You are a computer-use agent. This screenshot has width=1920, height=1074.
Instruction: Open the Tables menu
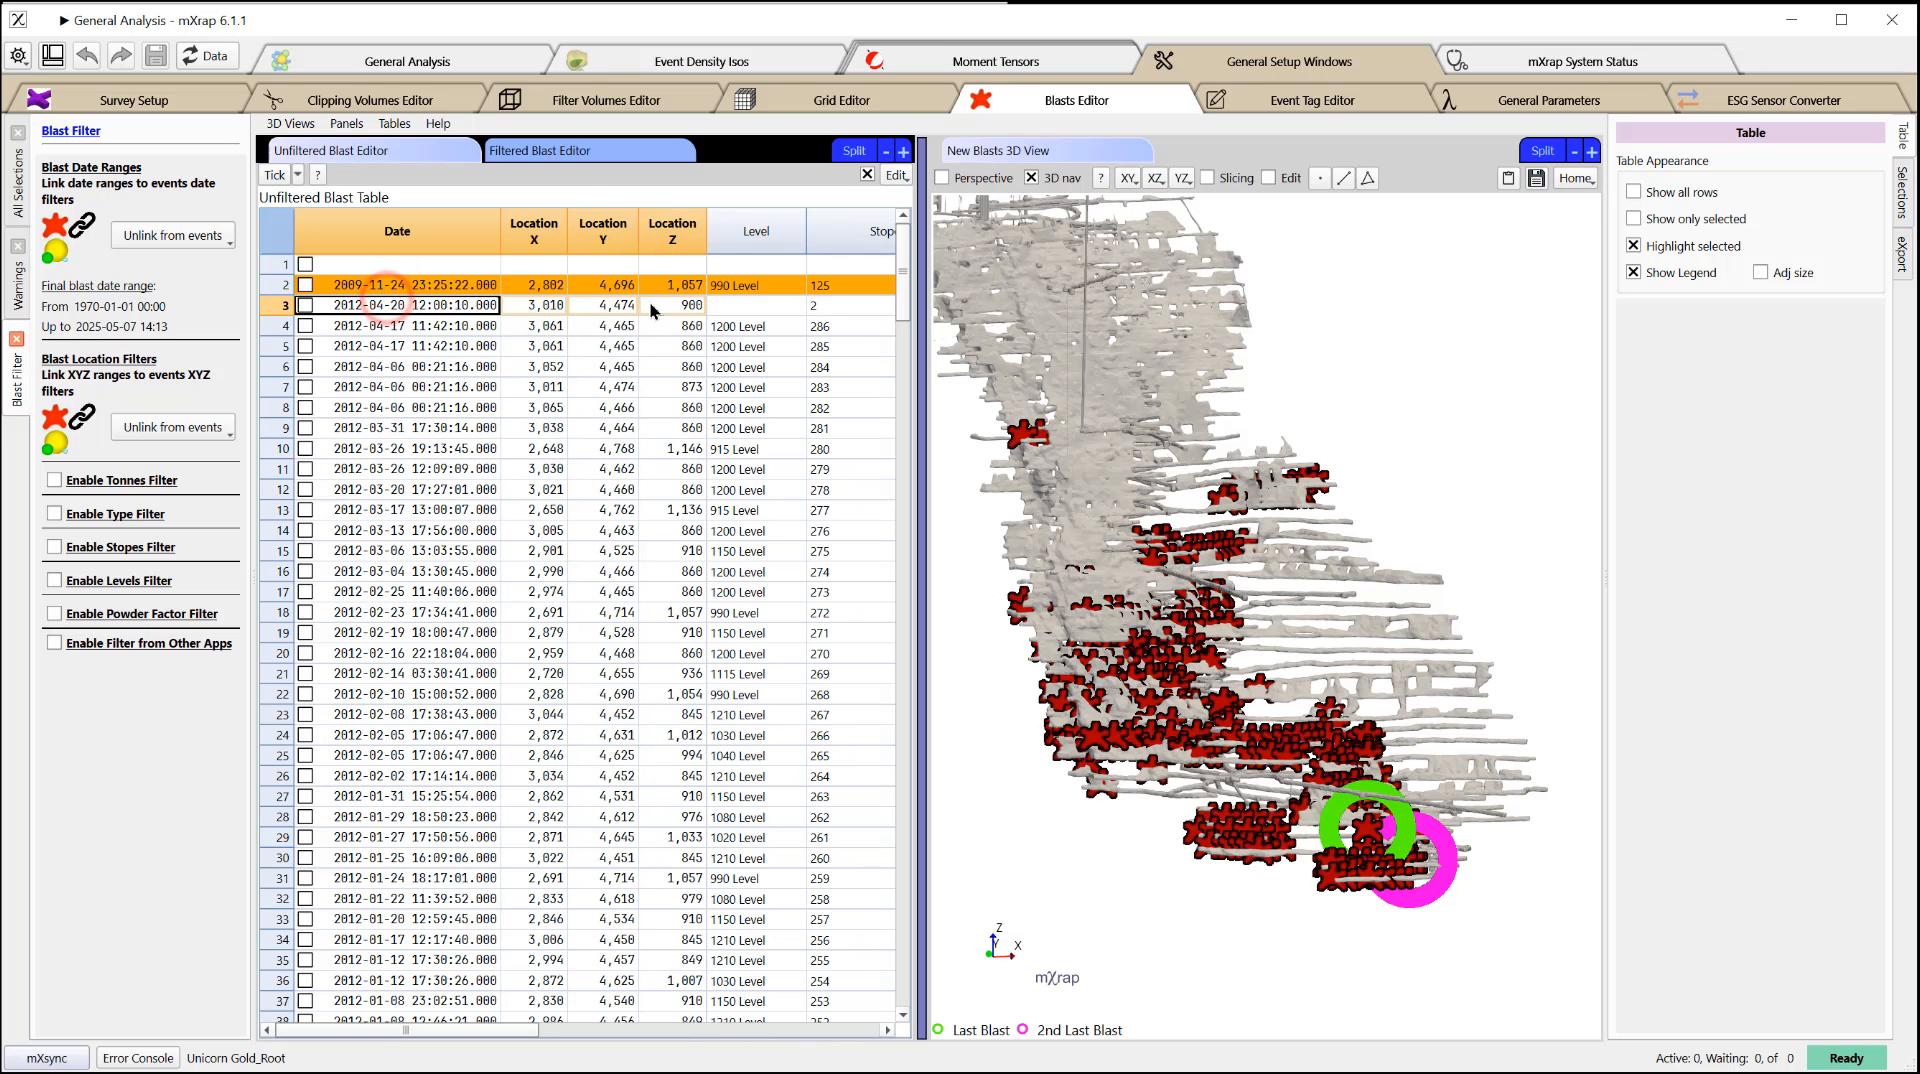coord(394,123)
